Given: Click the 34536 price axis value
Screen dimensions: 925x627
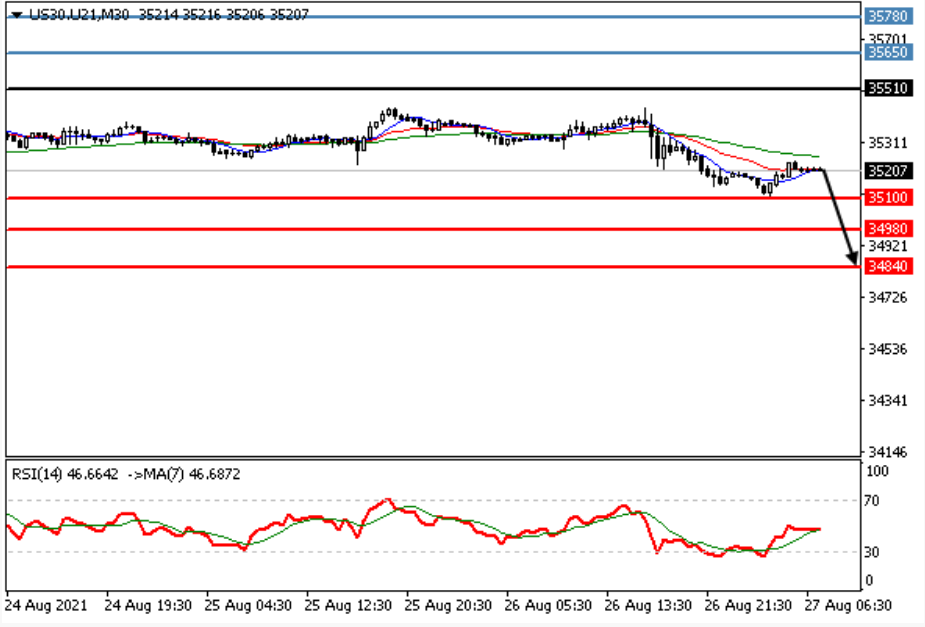Looking at the screenshot, I should click(x=888, y=349).
